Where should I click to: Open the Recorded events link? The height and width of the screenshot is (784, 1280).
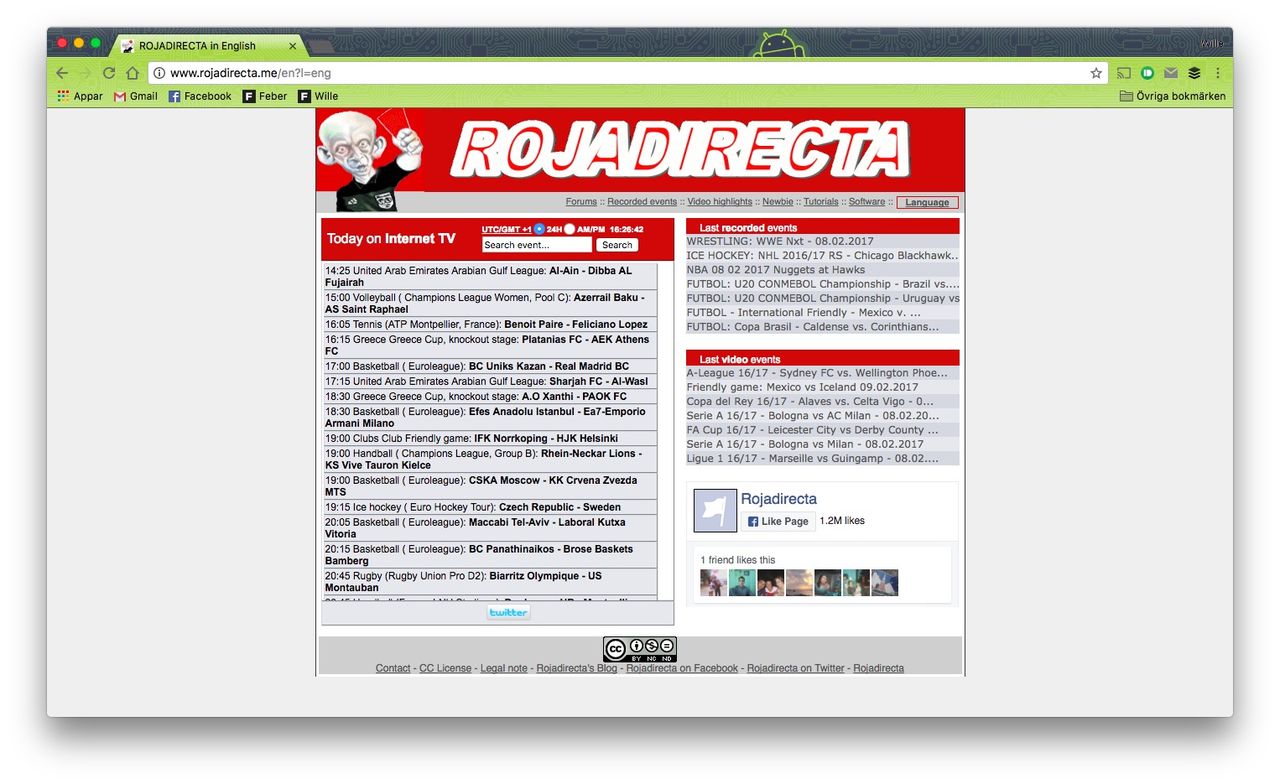[x=642, y=202]
